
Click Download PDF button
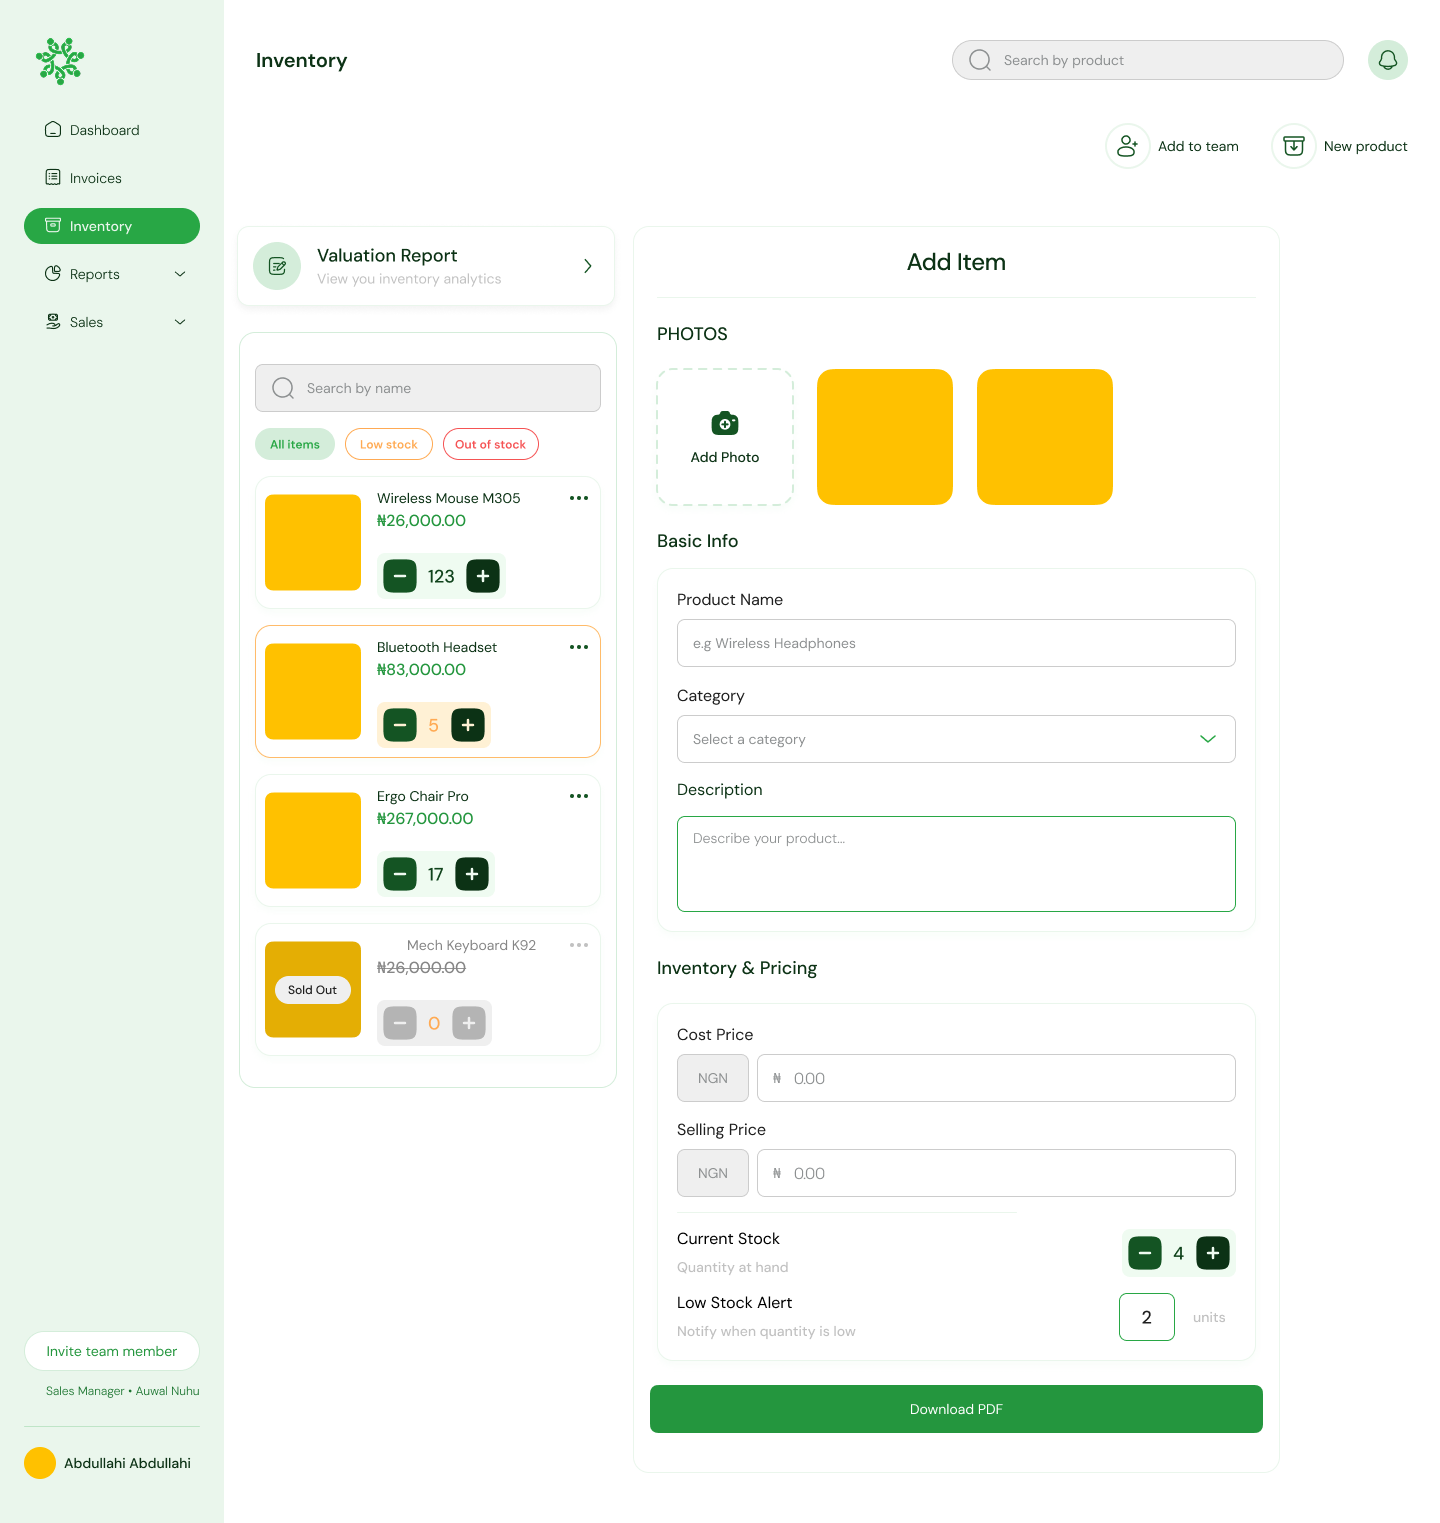[956, 1409]
